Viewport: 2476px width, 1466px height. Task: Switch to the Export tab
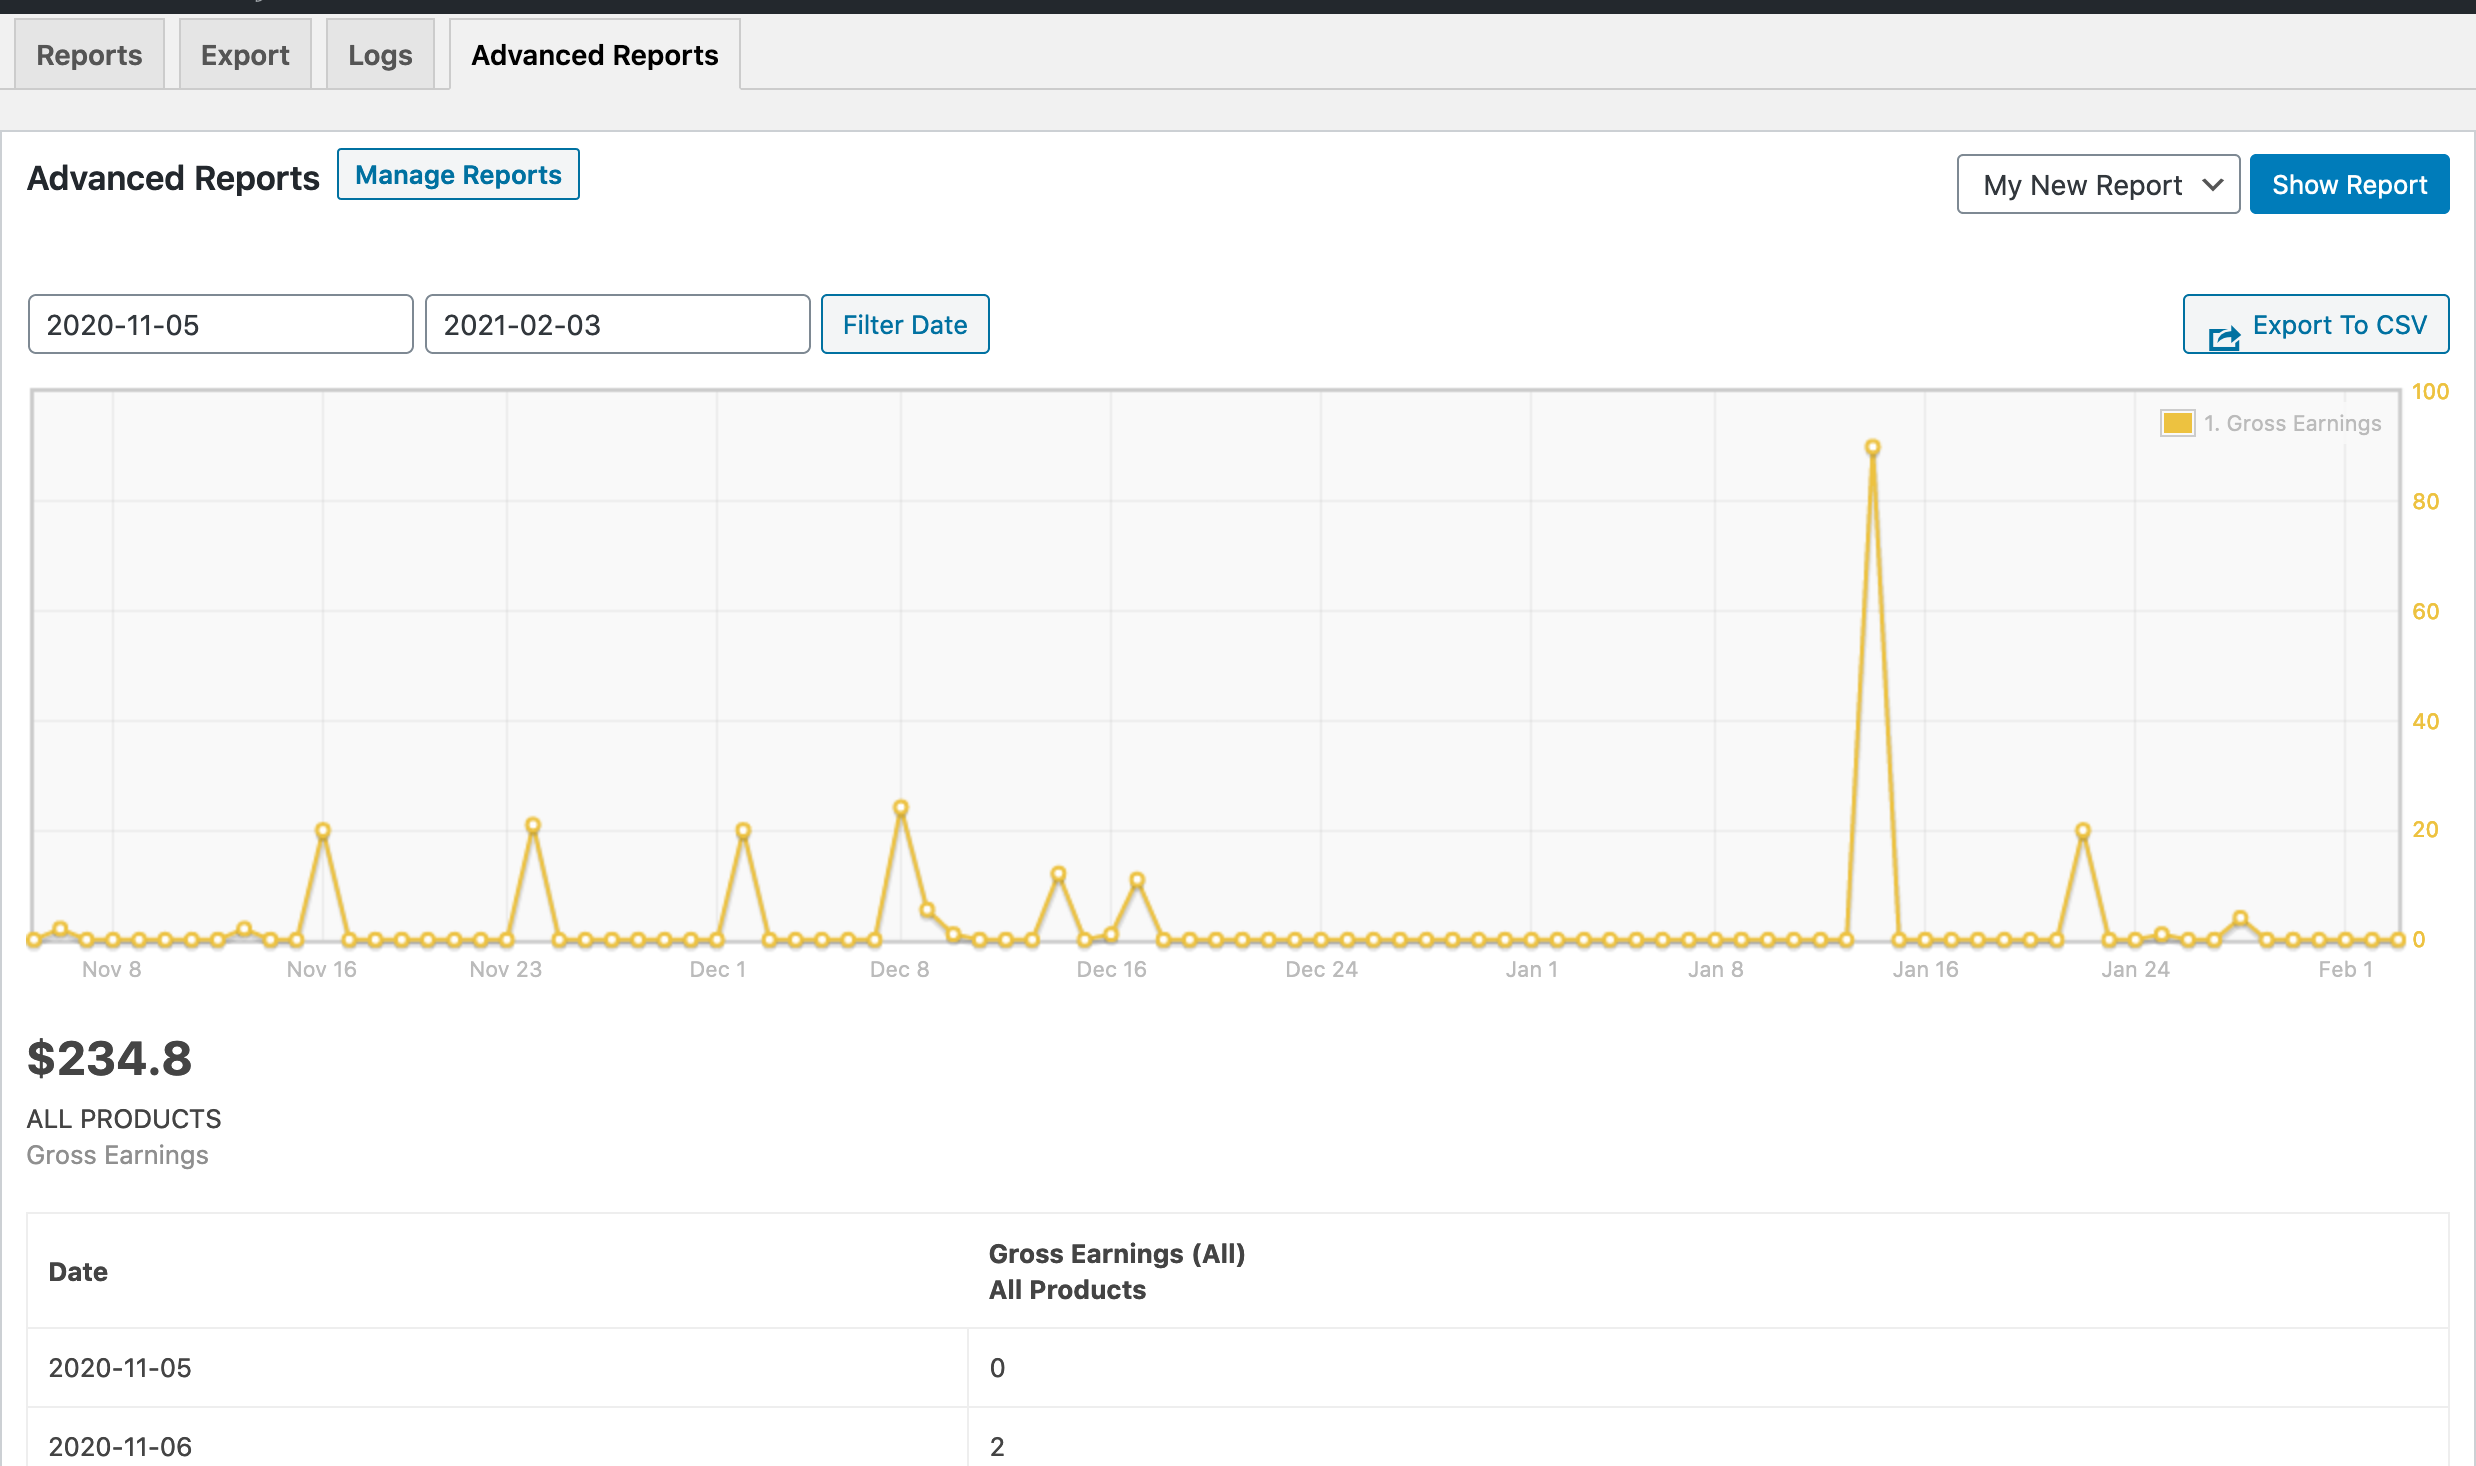(245, 55)
